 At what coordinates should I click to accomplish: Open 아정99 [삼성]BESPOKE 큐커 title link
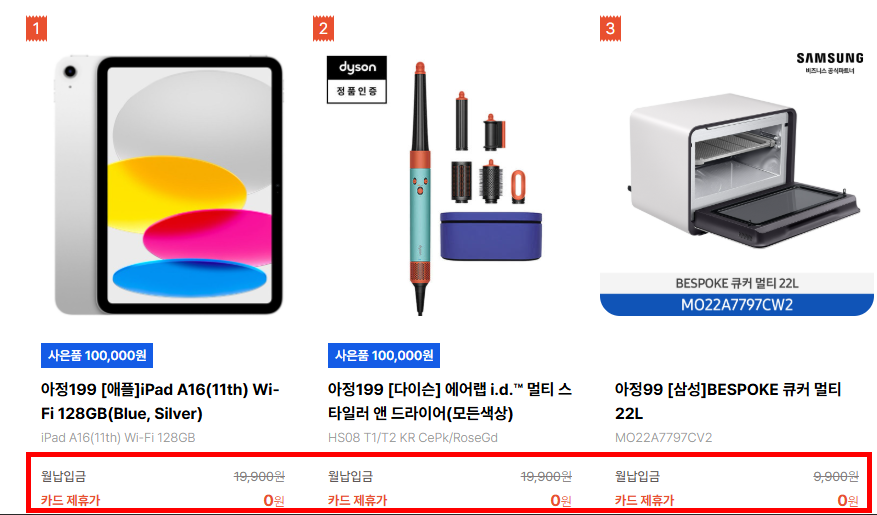(728, 401)
